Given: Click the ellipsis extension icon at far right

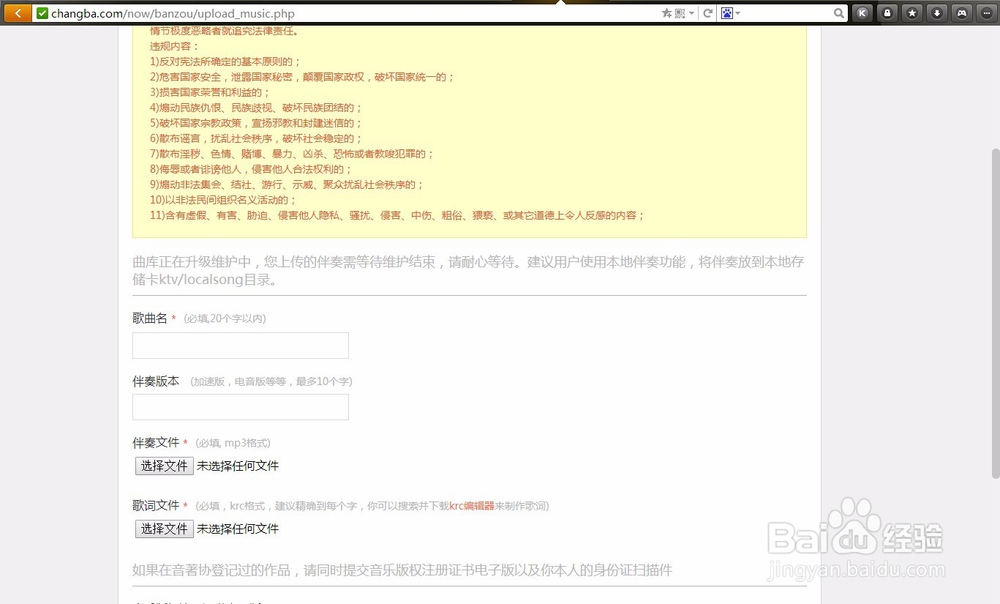Looking at the screenshot, I should click(986, 12).
